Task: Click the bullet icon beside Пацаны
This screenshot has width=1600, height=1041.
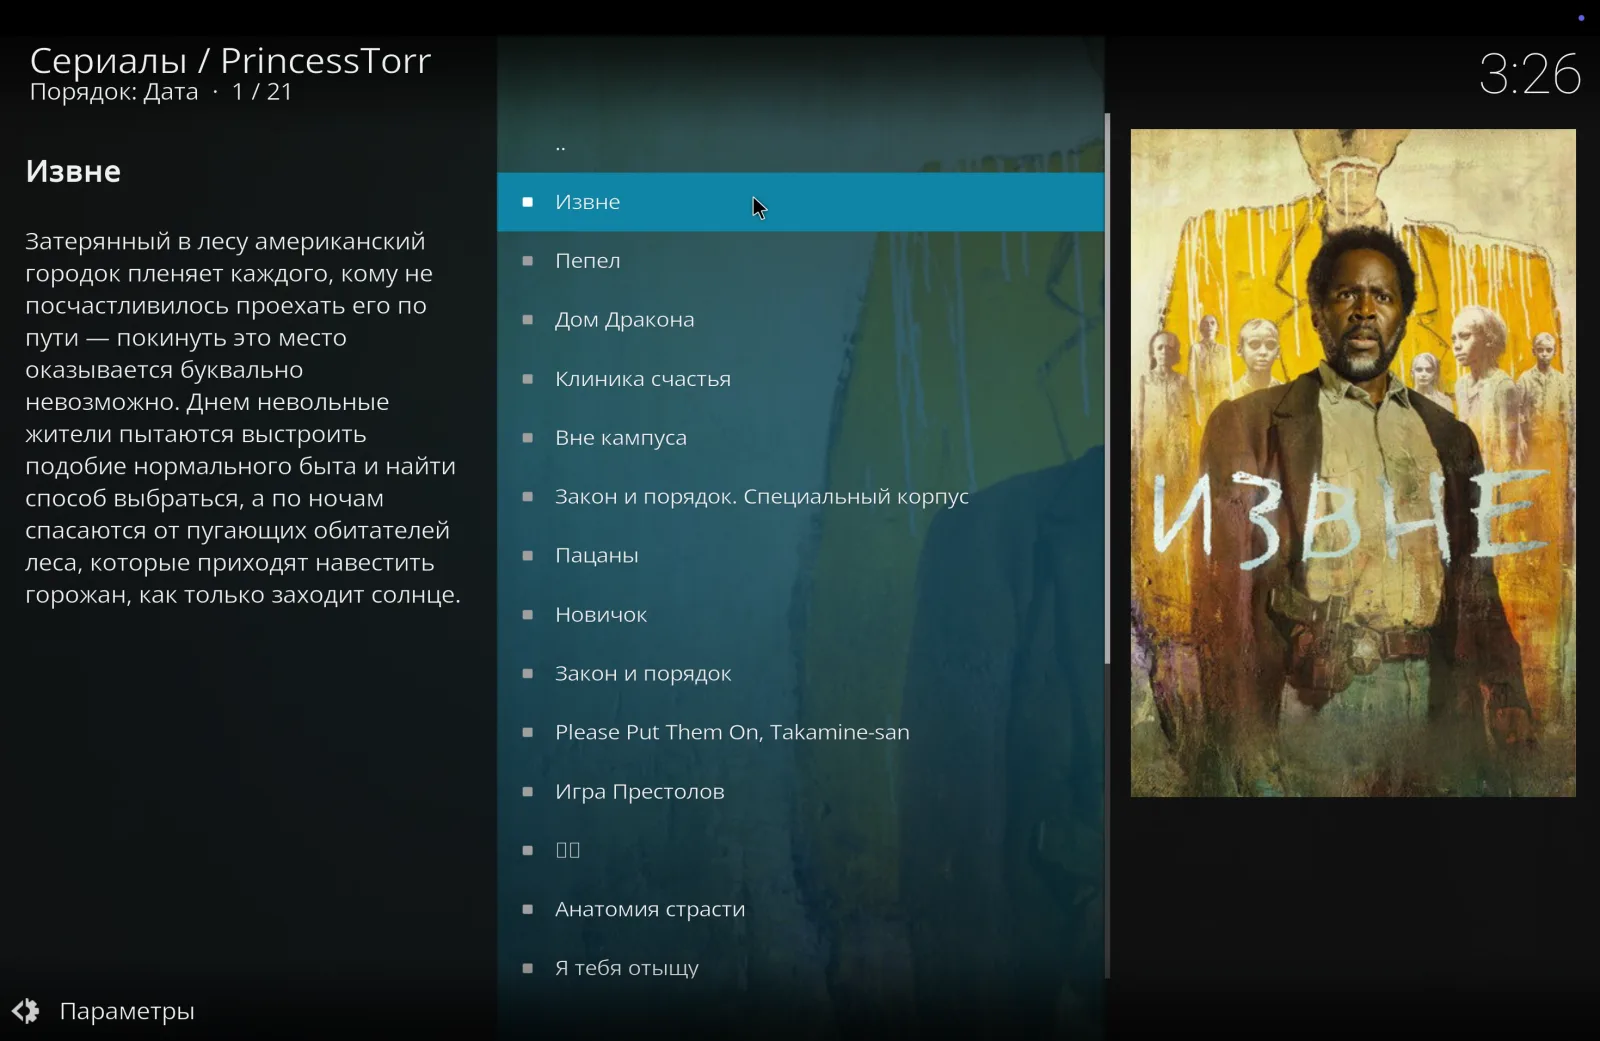Action: click(x=528, y=556)
